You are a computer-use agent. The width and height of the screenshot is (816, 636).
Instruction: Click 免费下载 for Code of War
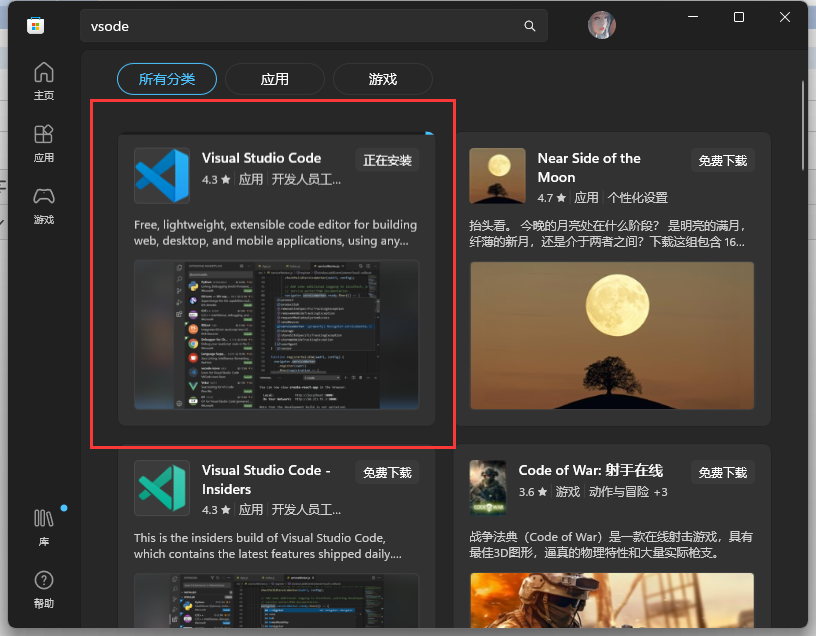tap(722, 473)
